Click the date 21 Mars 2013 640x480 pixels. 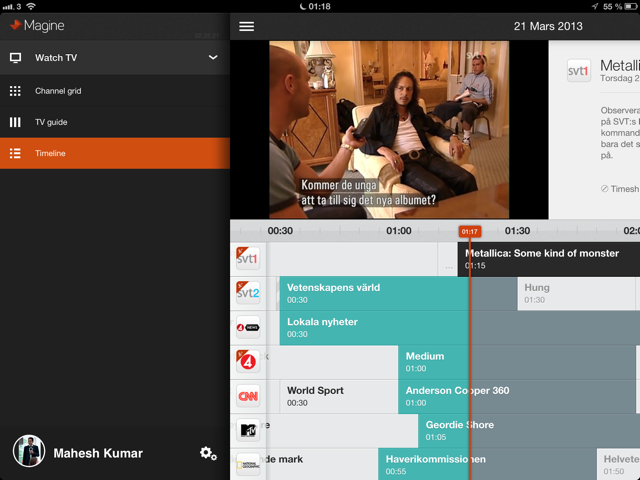click(x=548, y=26)
